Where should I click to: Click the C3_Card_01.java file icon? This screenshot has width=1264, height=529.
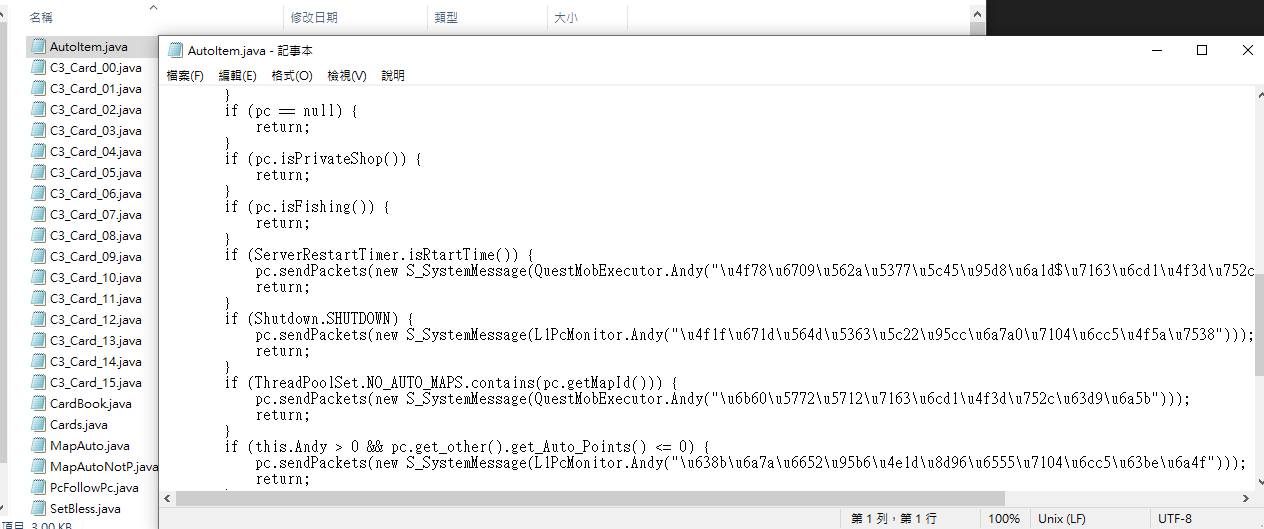coord(38,88)
